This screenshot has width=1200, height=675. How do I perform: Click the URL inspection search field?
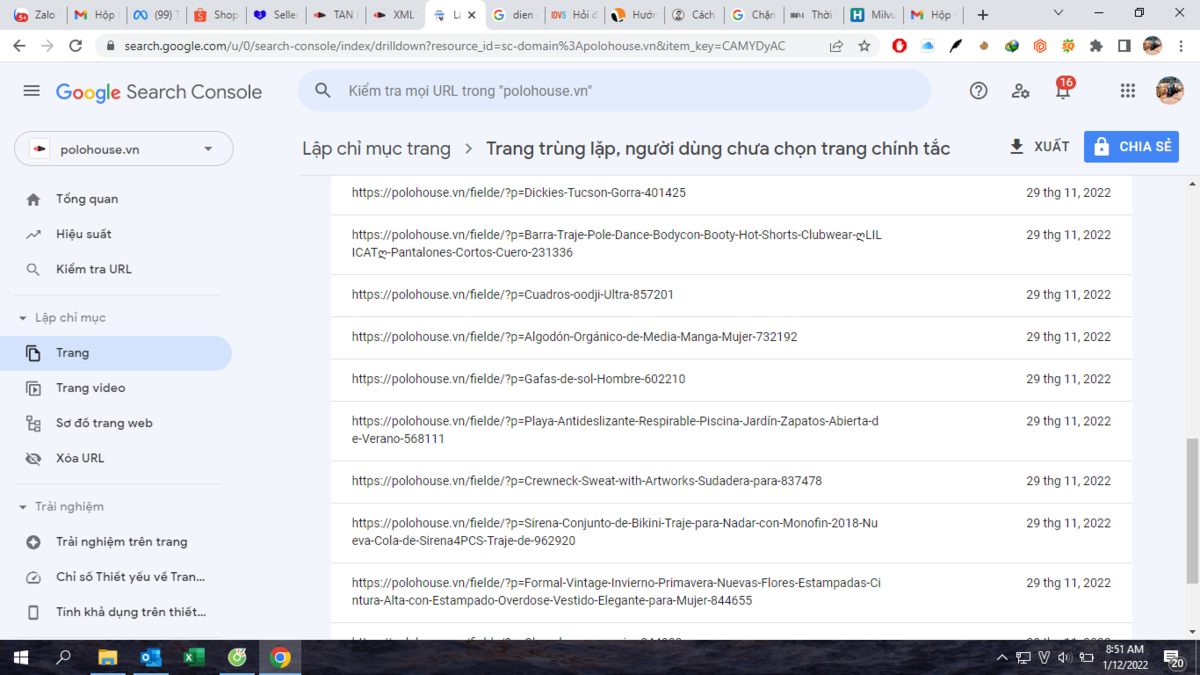point(614,91)
